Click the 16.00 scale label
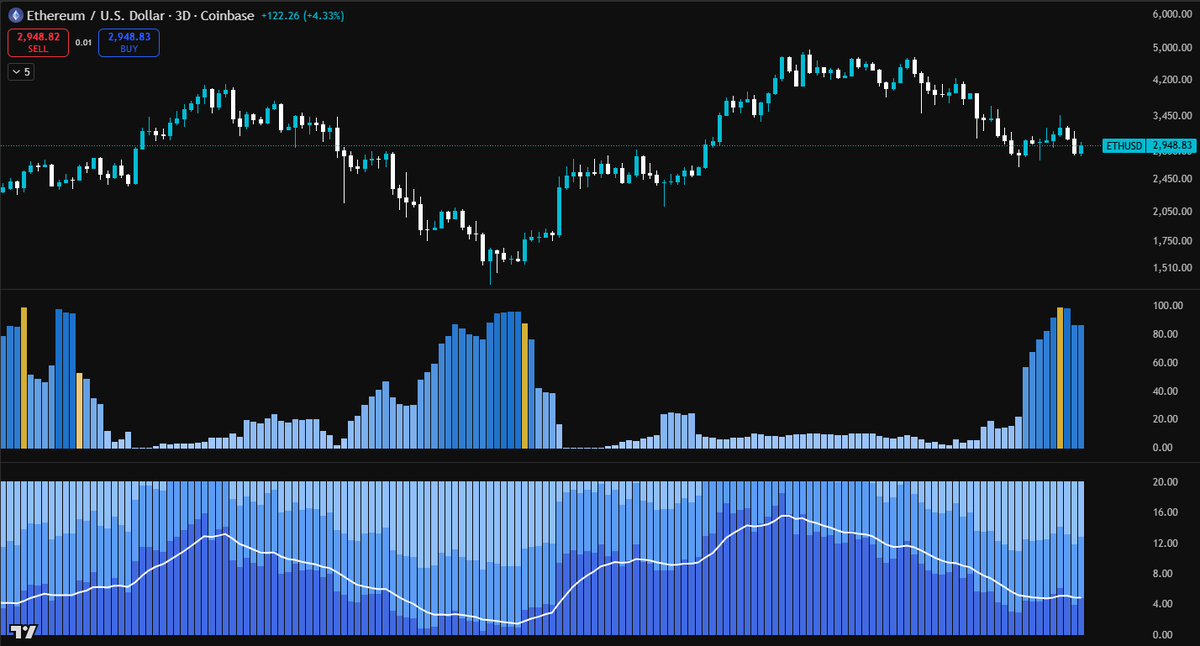This screenshot has height=646, width=1200. coord(1167,512)
